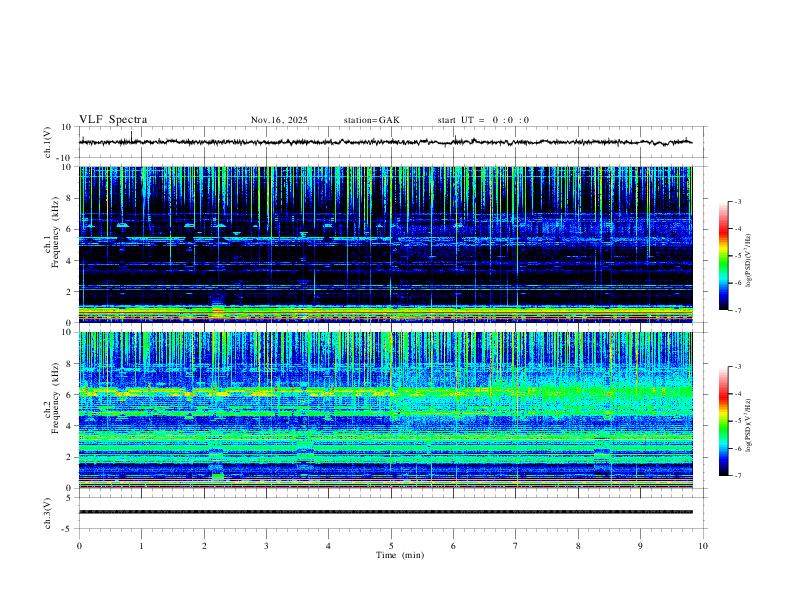This screenshot has width=792, height=612.
Task: Click time axis tick label "0"
Action: coord(79,546)
